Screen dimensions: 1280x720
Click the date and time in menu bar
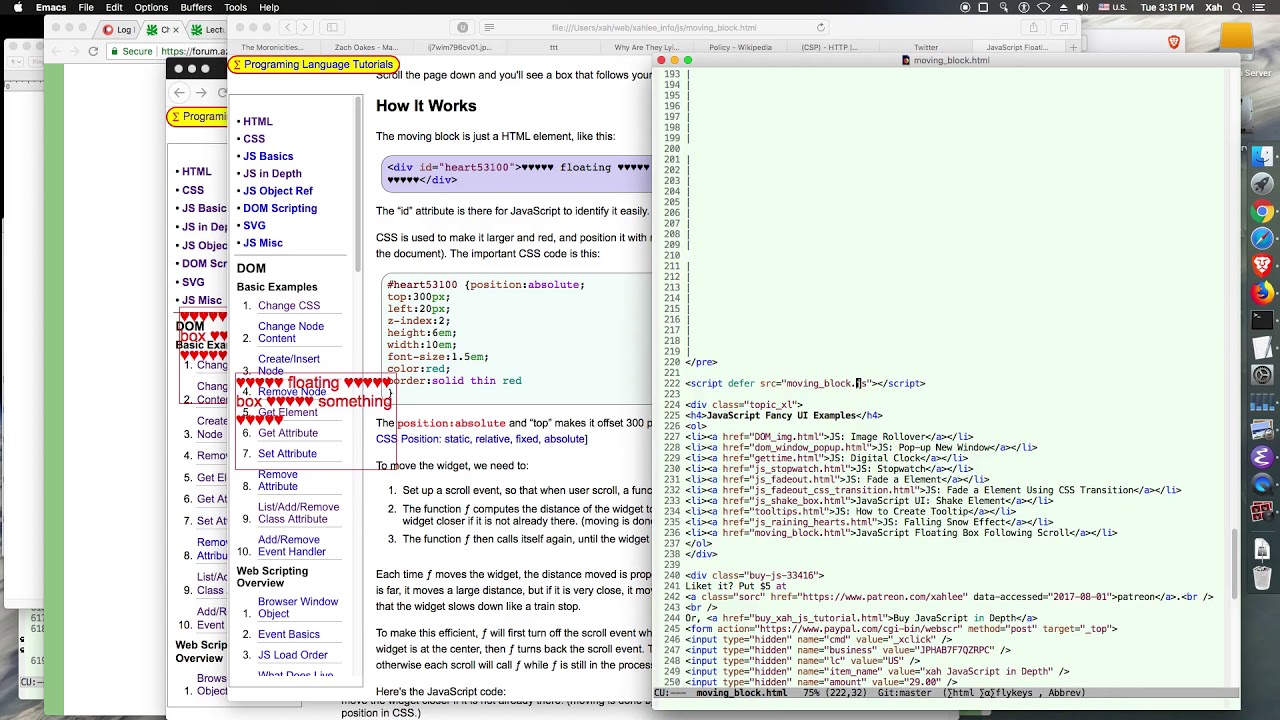(x=1167, y=7)
